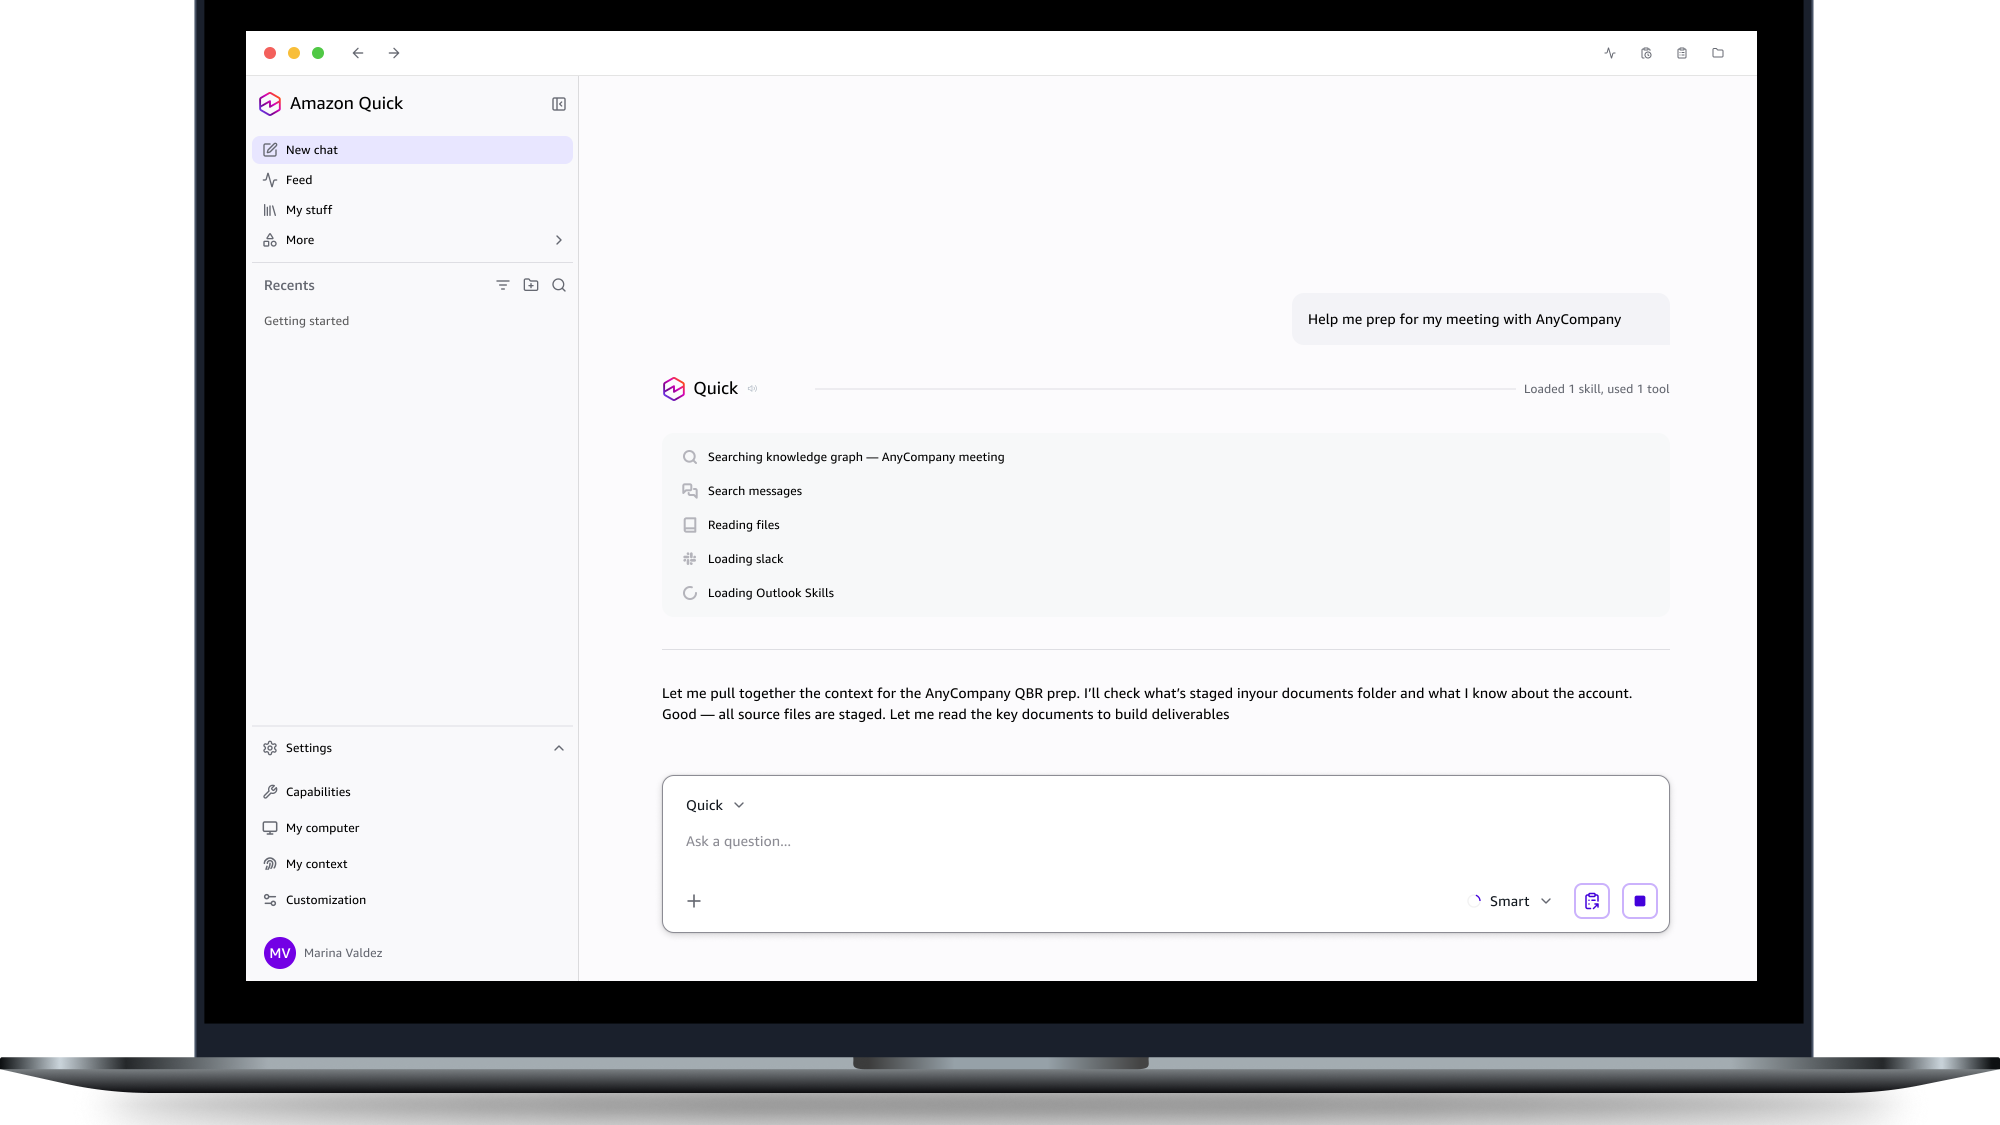Open the files folder icon in titlebar
2000x1125 pixels.
[1718, 53]
